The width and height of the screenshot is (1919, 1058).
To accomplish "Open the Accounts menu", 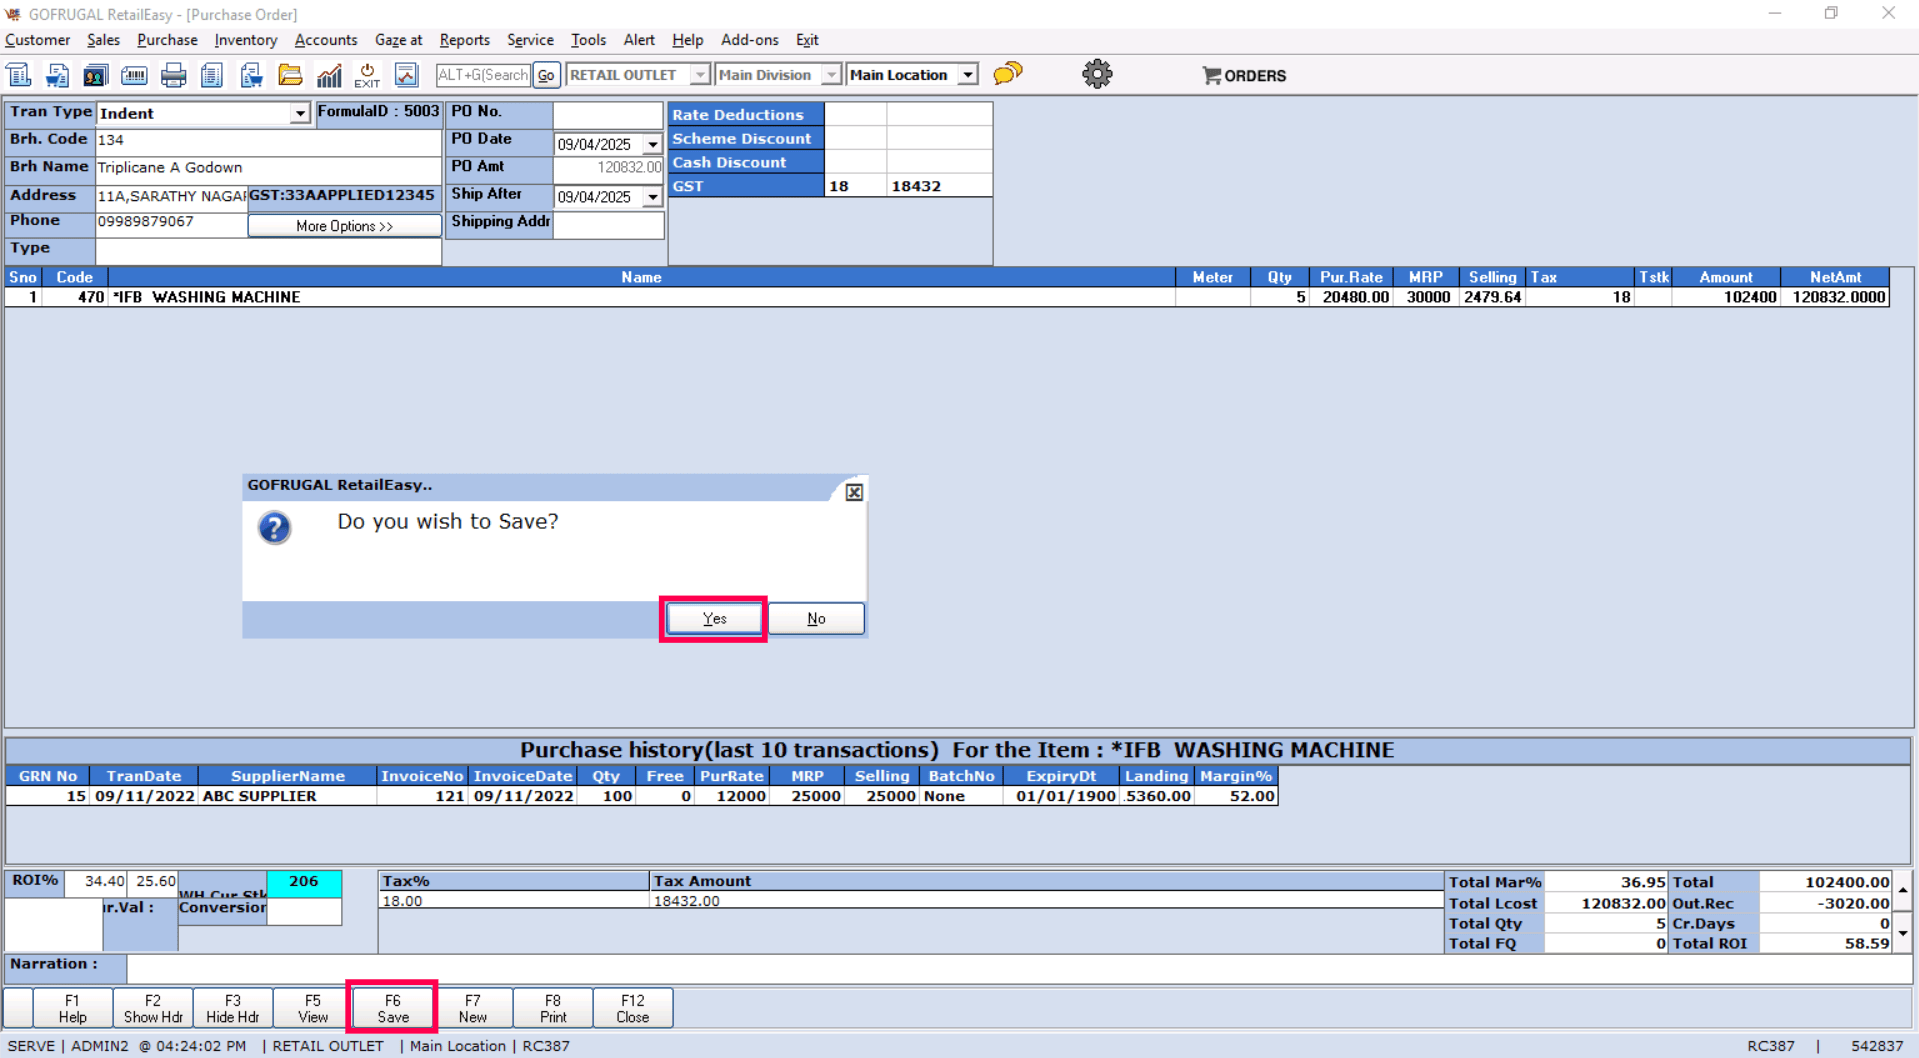I will point(326,40).
